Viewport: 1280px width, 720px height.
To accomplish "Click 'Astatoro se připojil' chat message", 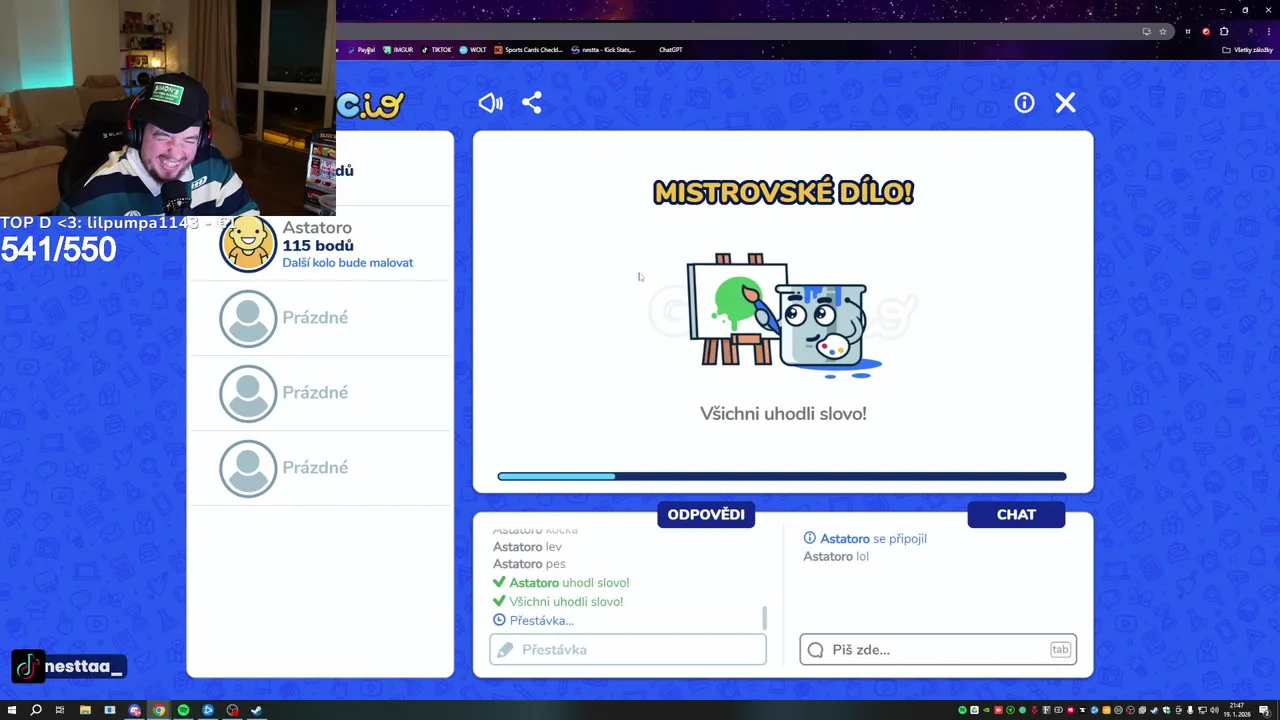I will [865, 539].
